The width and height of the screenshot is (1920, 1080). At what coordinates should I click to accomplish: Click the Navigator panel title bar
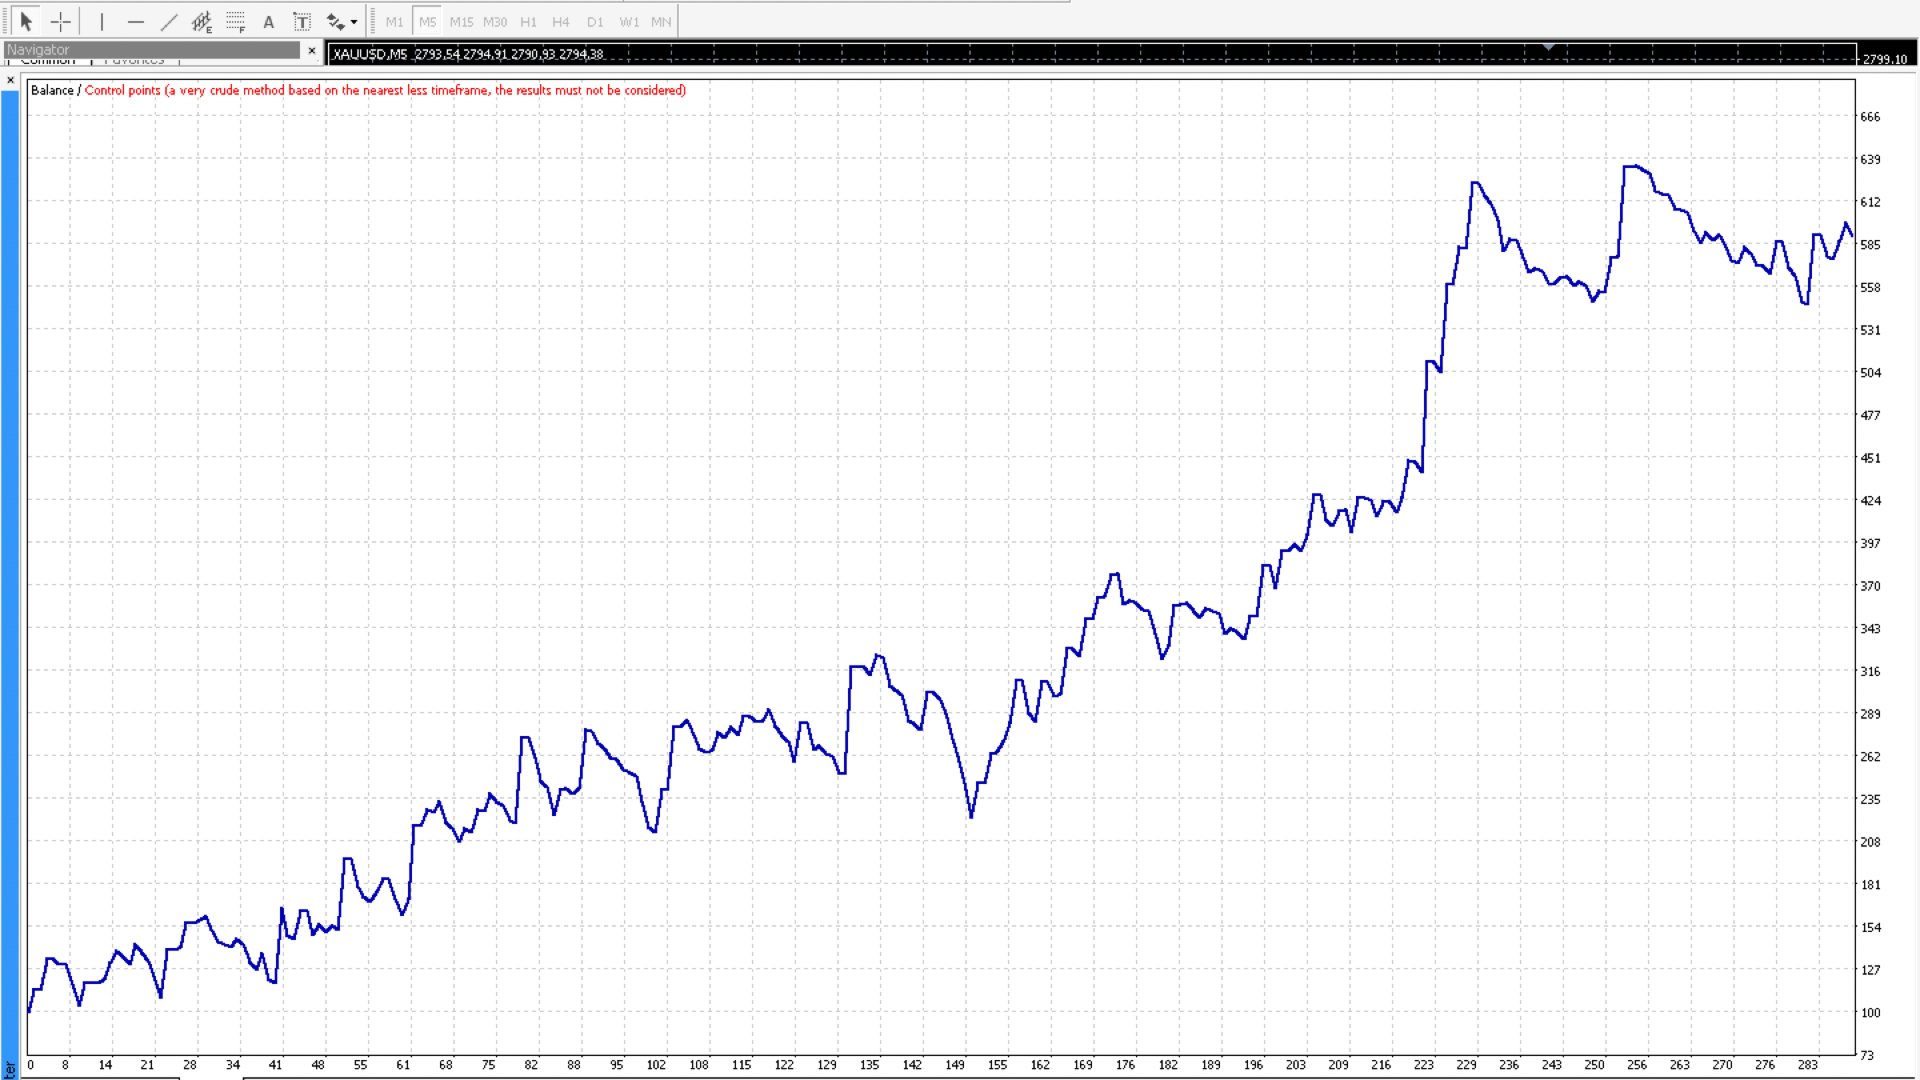click(152, 50)
